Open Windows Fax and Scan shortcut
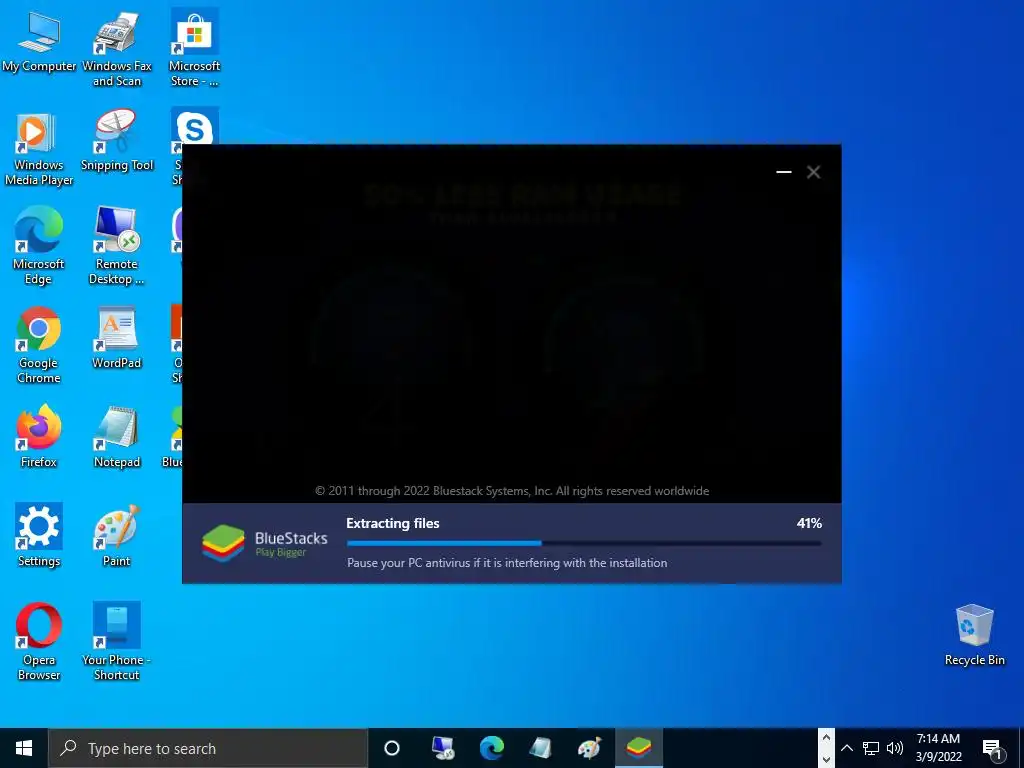 [117, 49]
